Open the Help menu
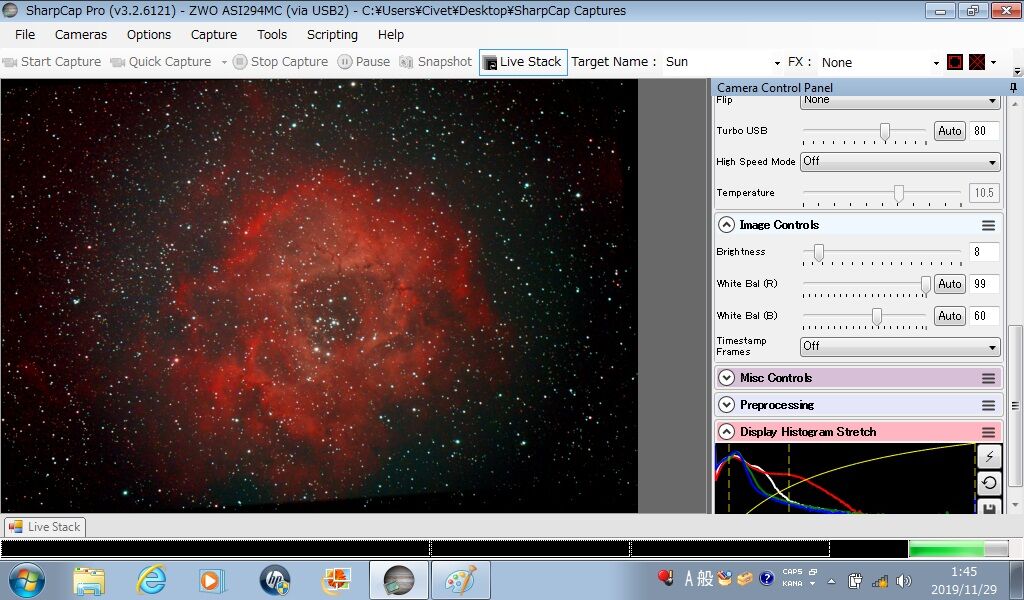The width and height of the screenshot is (1024, 600). tap(391, 35)
